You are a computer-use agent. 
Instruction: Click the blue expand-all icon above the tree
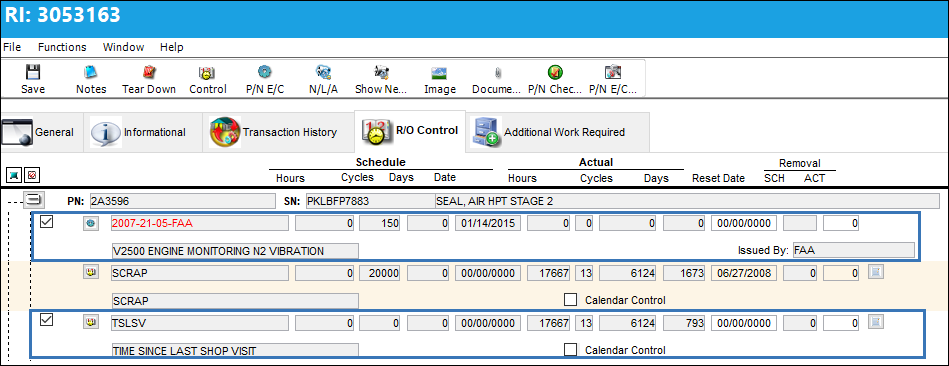tap(13, 175)
